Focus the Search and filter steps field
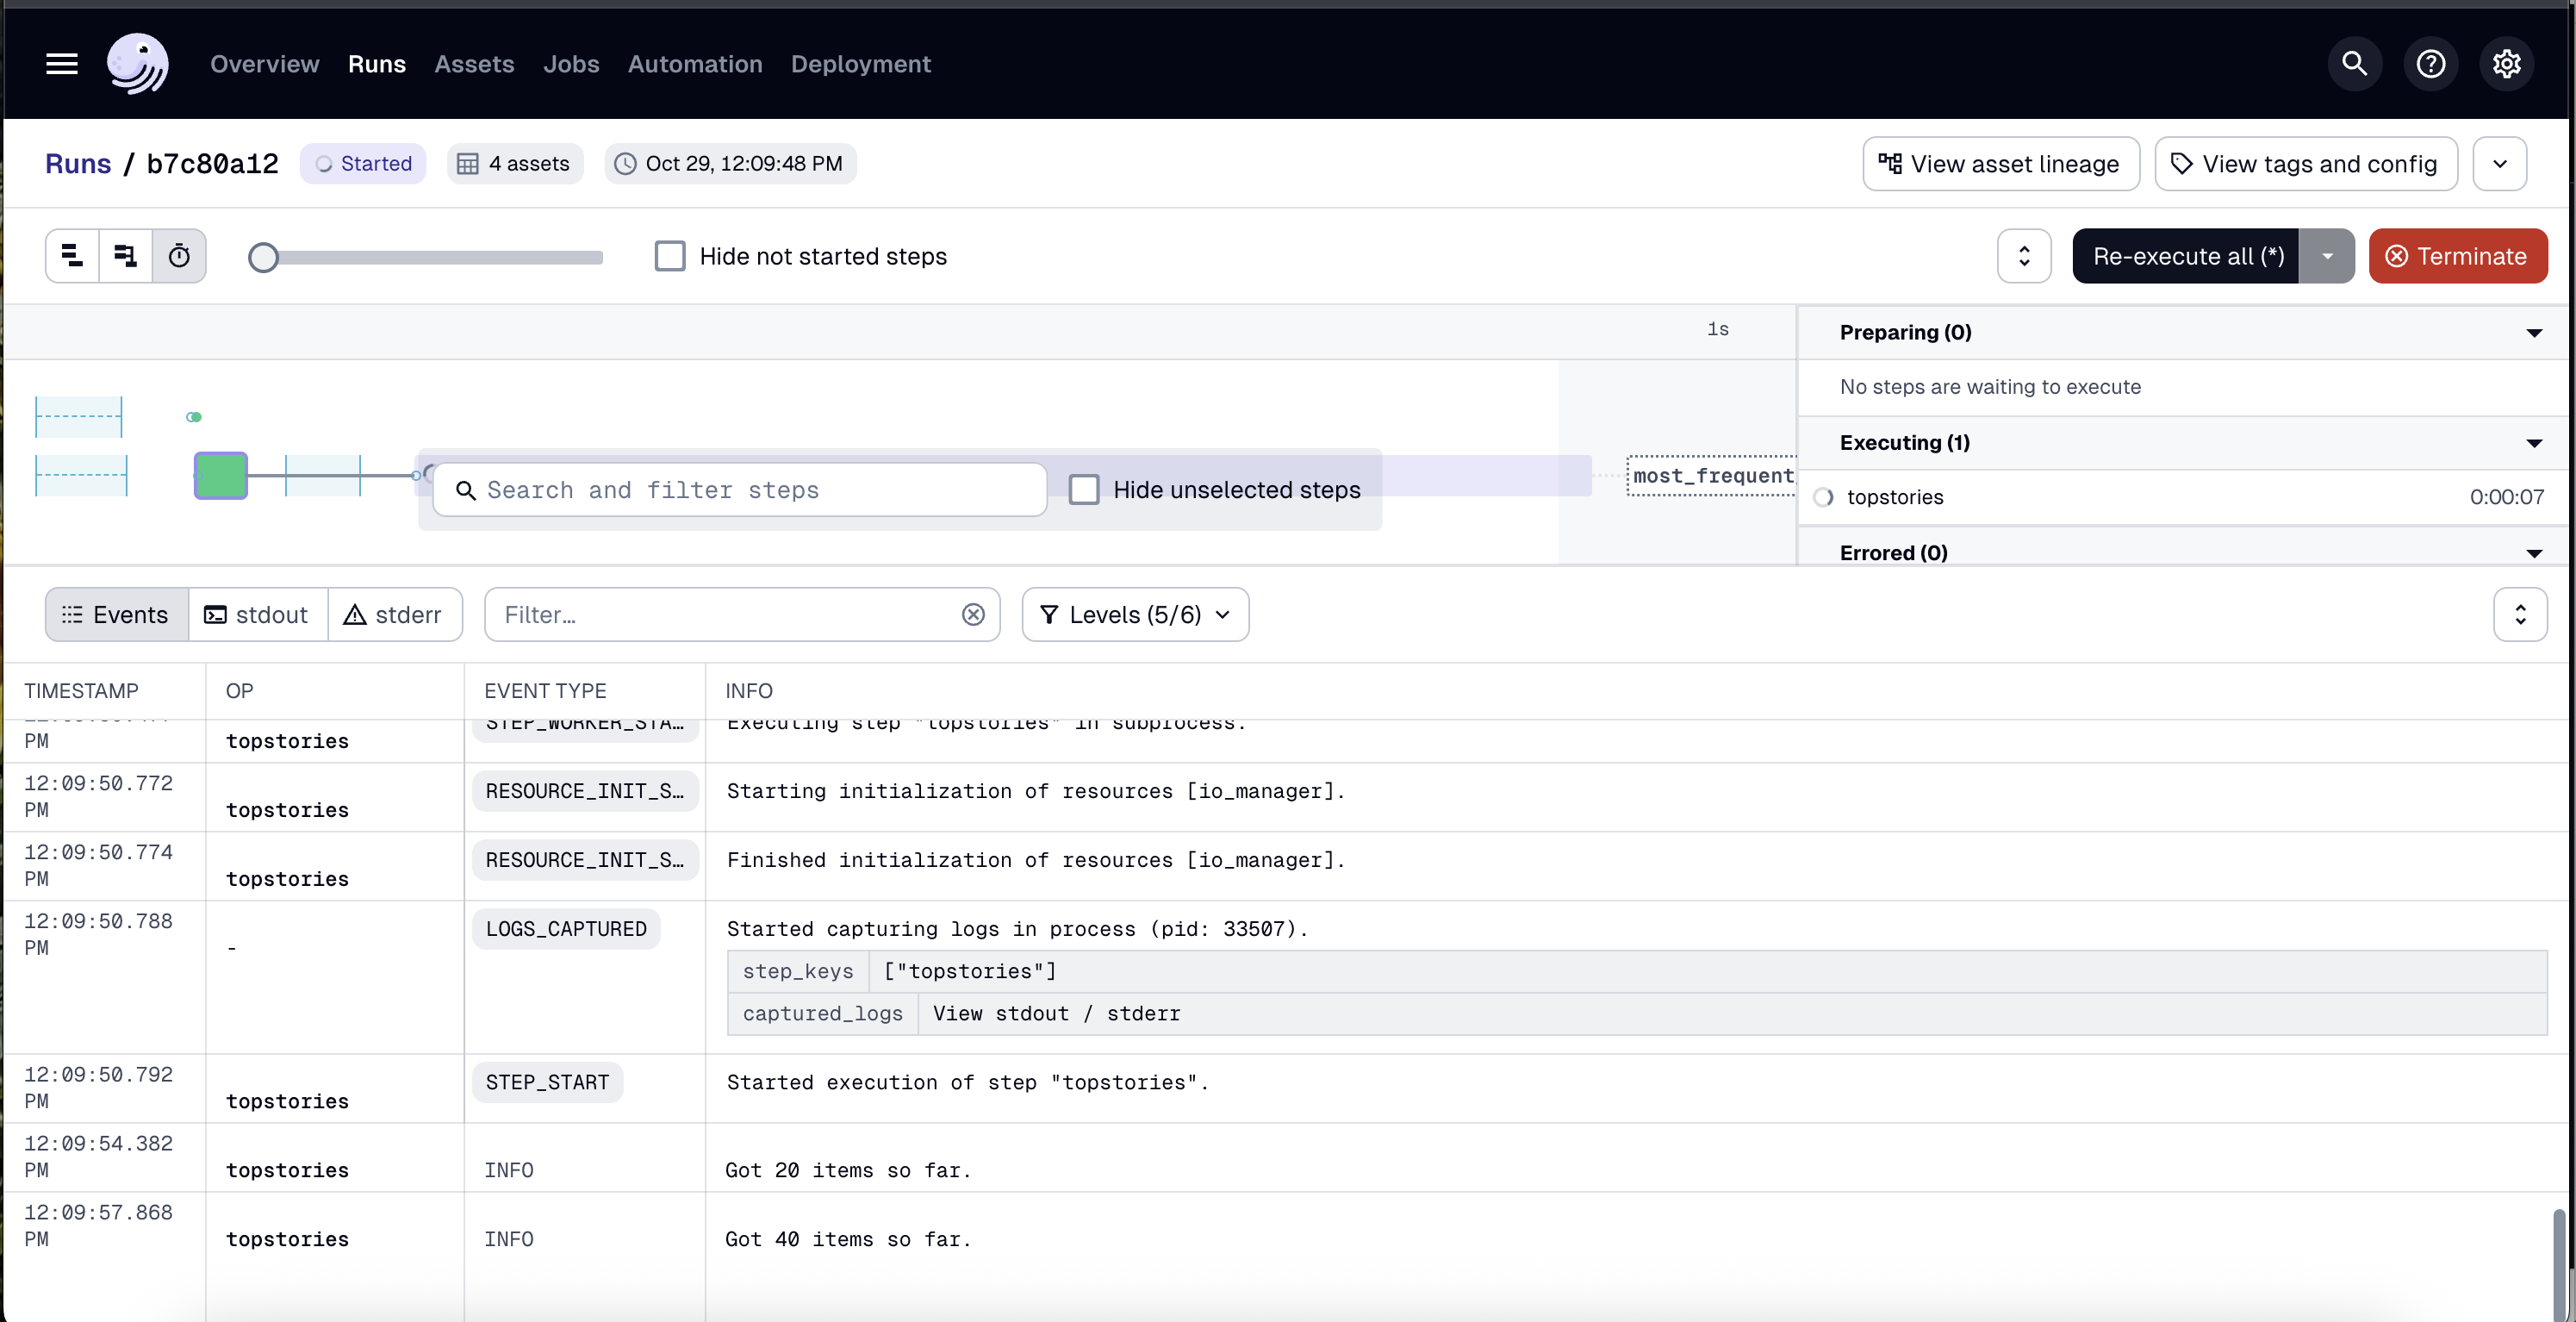This screenshot has height=1322, width=2576. tap(740, 489)
